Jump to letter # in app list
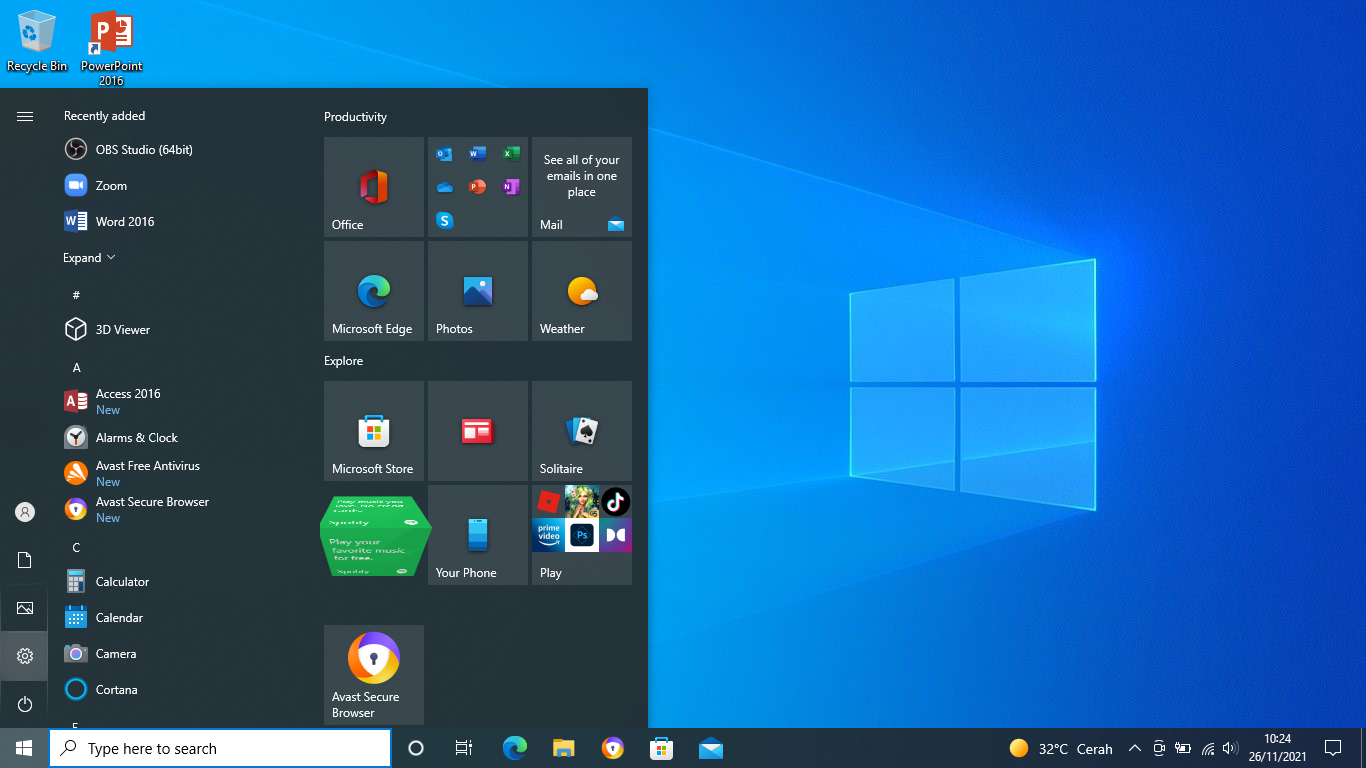This screenshot has height=768, width=1366. coord(76,295)
